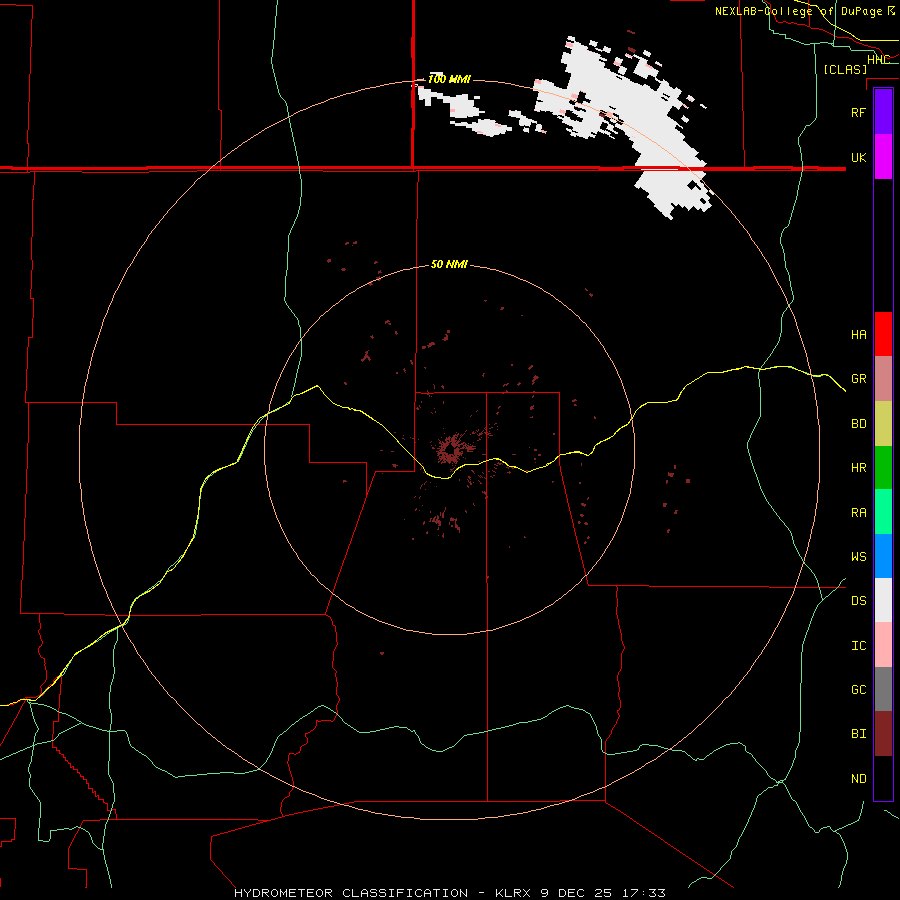The image size is (900, 900).
Task: Click the HHC product label
Action: (878, 59)
